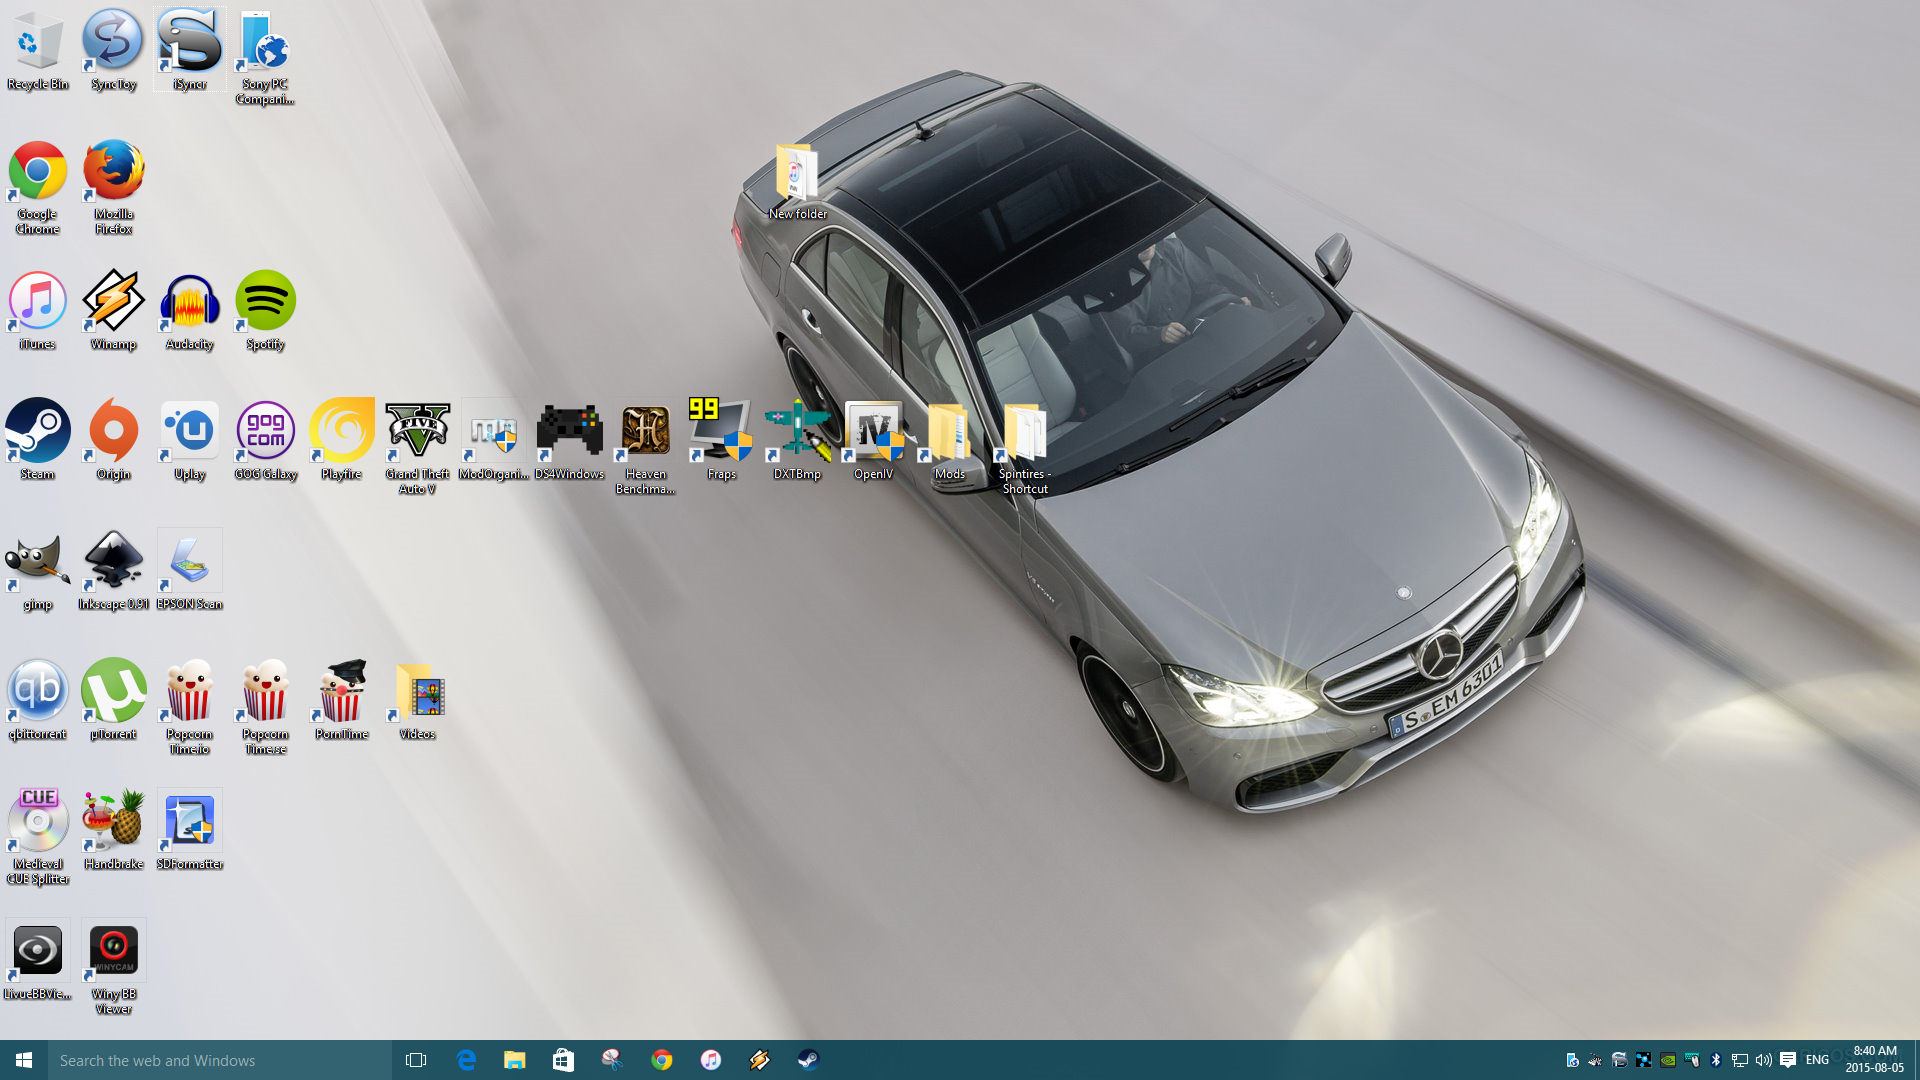The height and width of the screenshot is (1080, 1920).
Task: Select the Fraps desktop icon
Action: [721, 440]
